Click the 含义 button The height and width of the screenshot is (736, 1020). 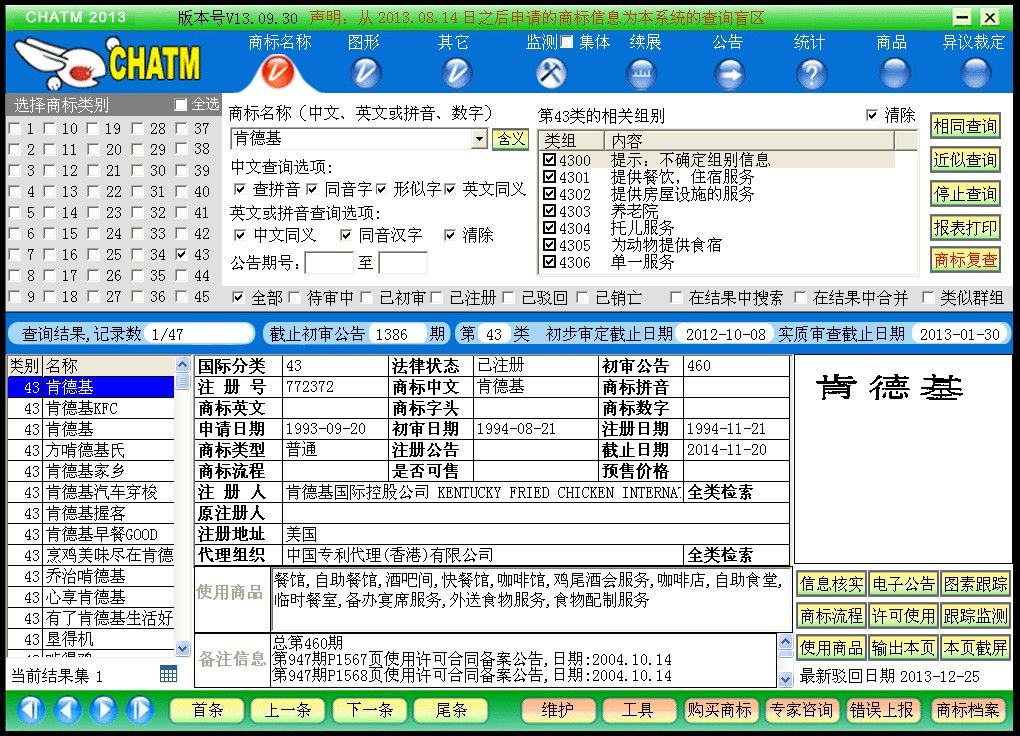pyautogui.click(x=511, y=139)
